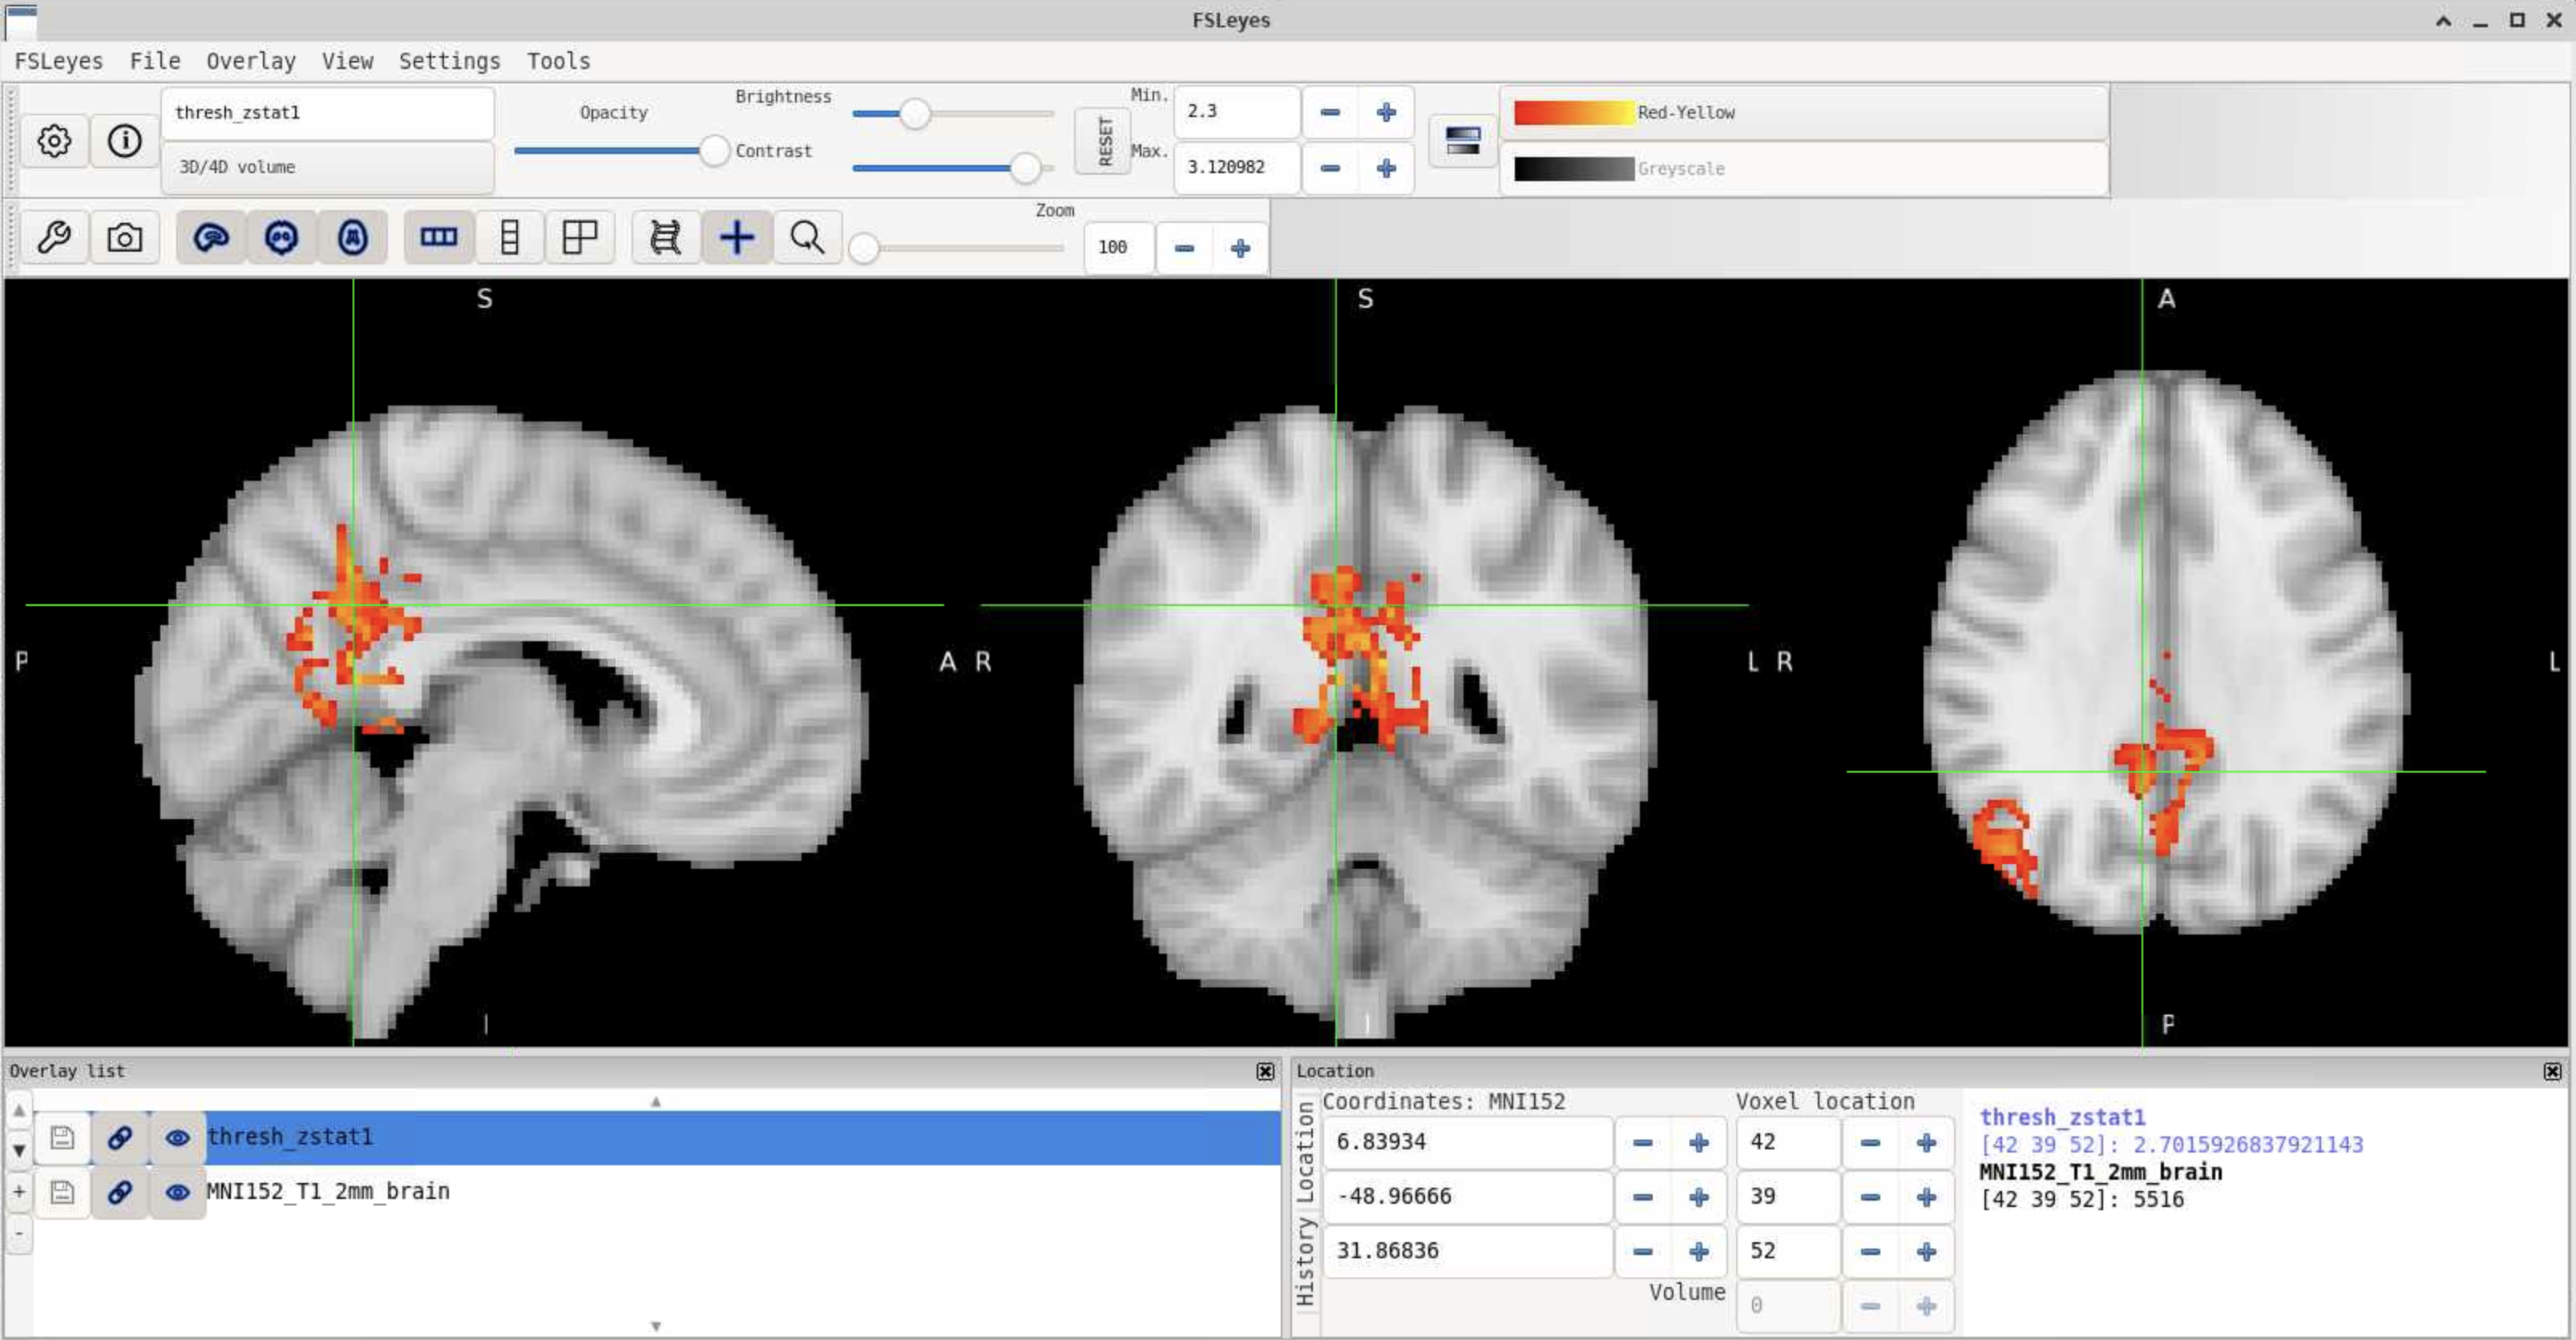Click the Min value field 2.3
The width and height of the screenshot is (2576, 1340).
[x=1237, y=112]
